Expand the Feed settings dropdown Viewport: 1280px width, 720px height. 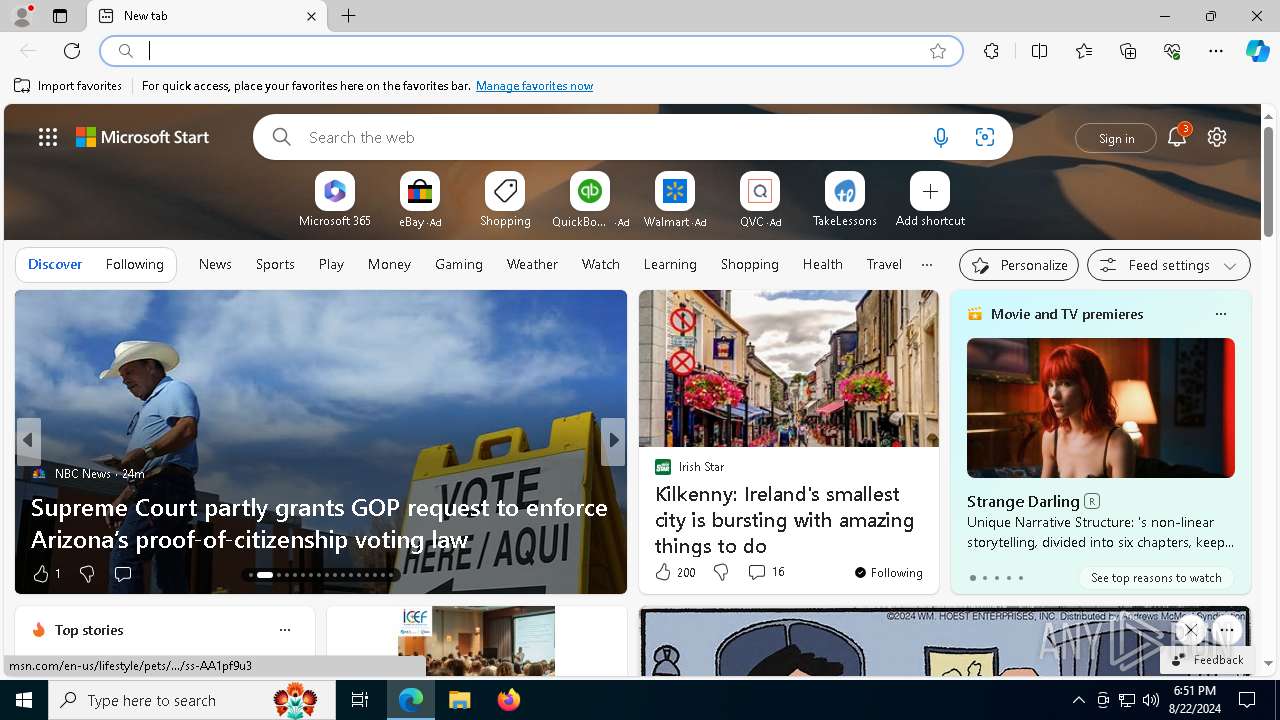point(1169,265)
